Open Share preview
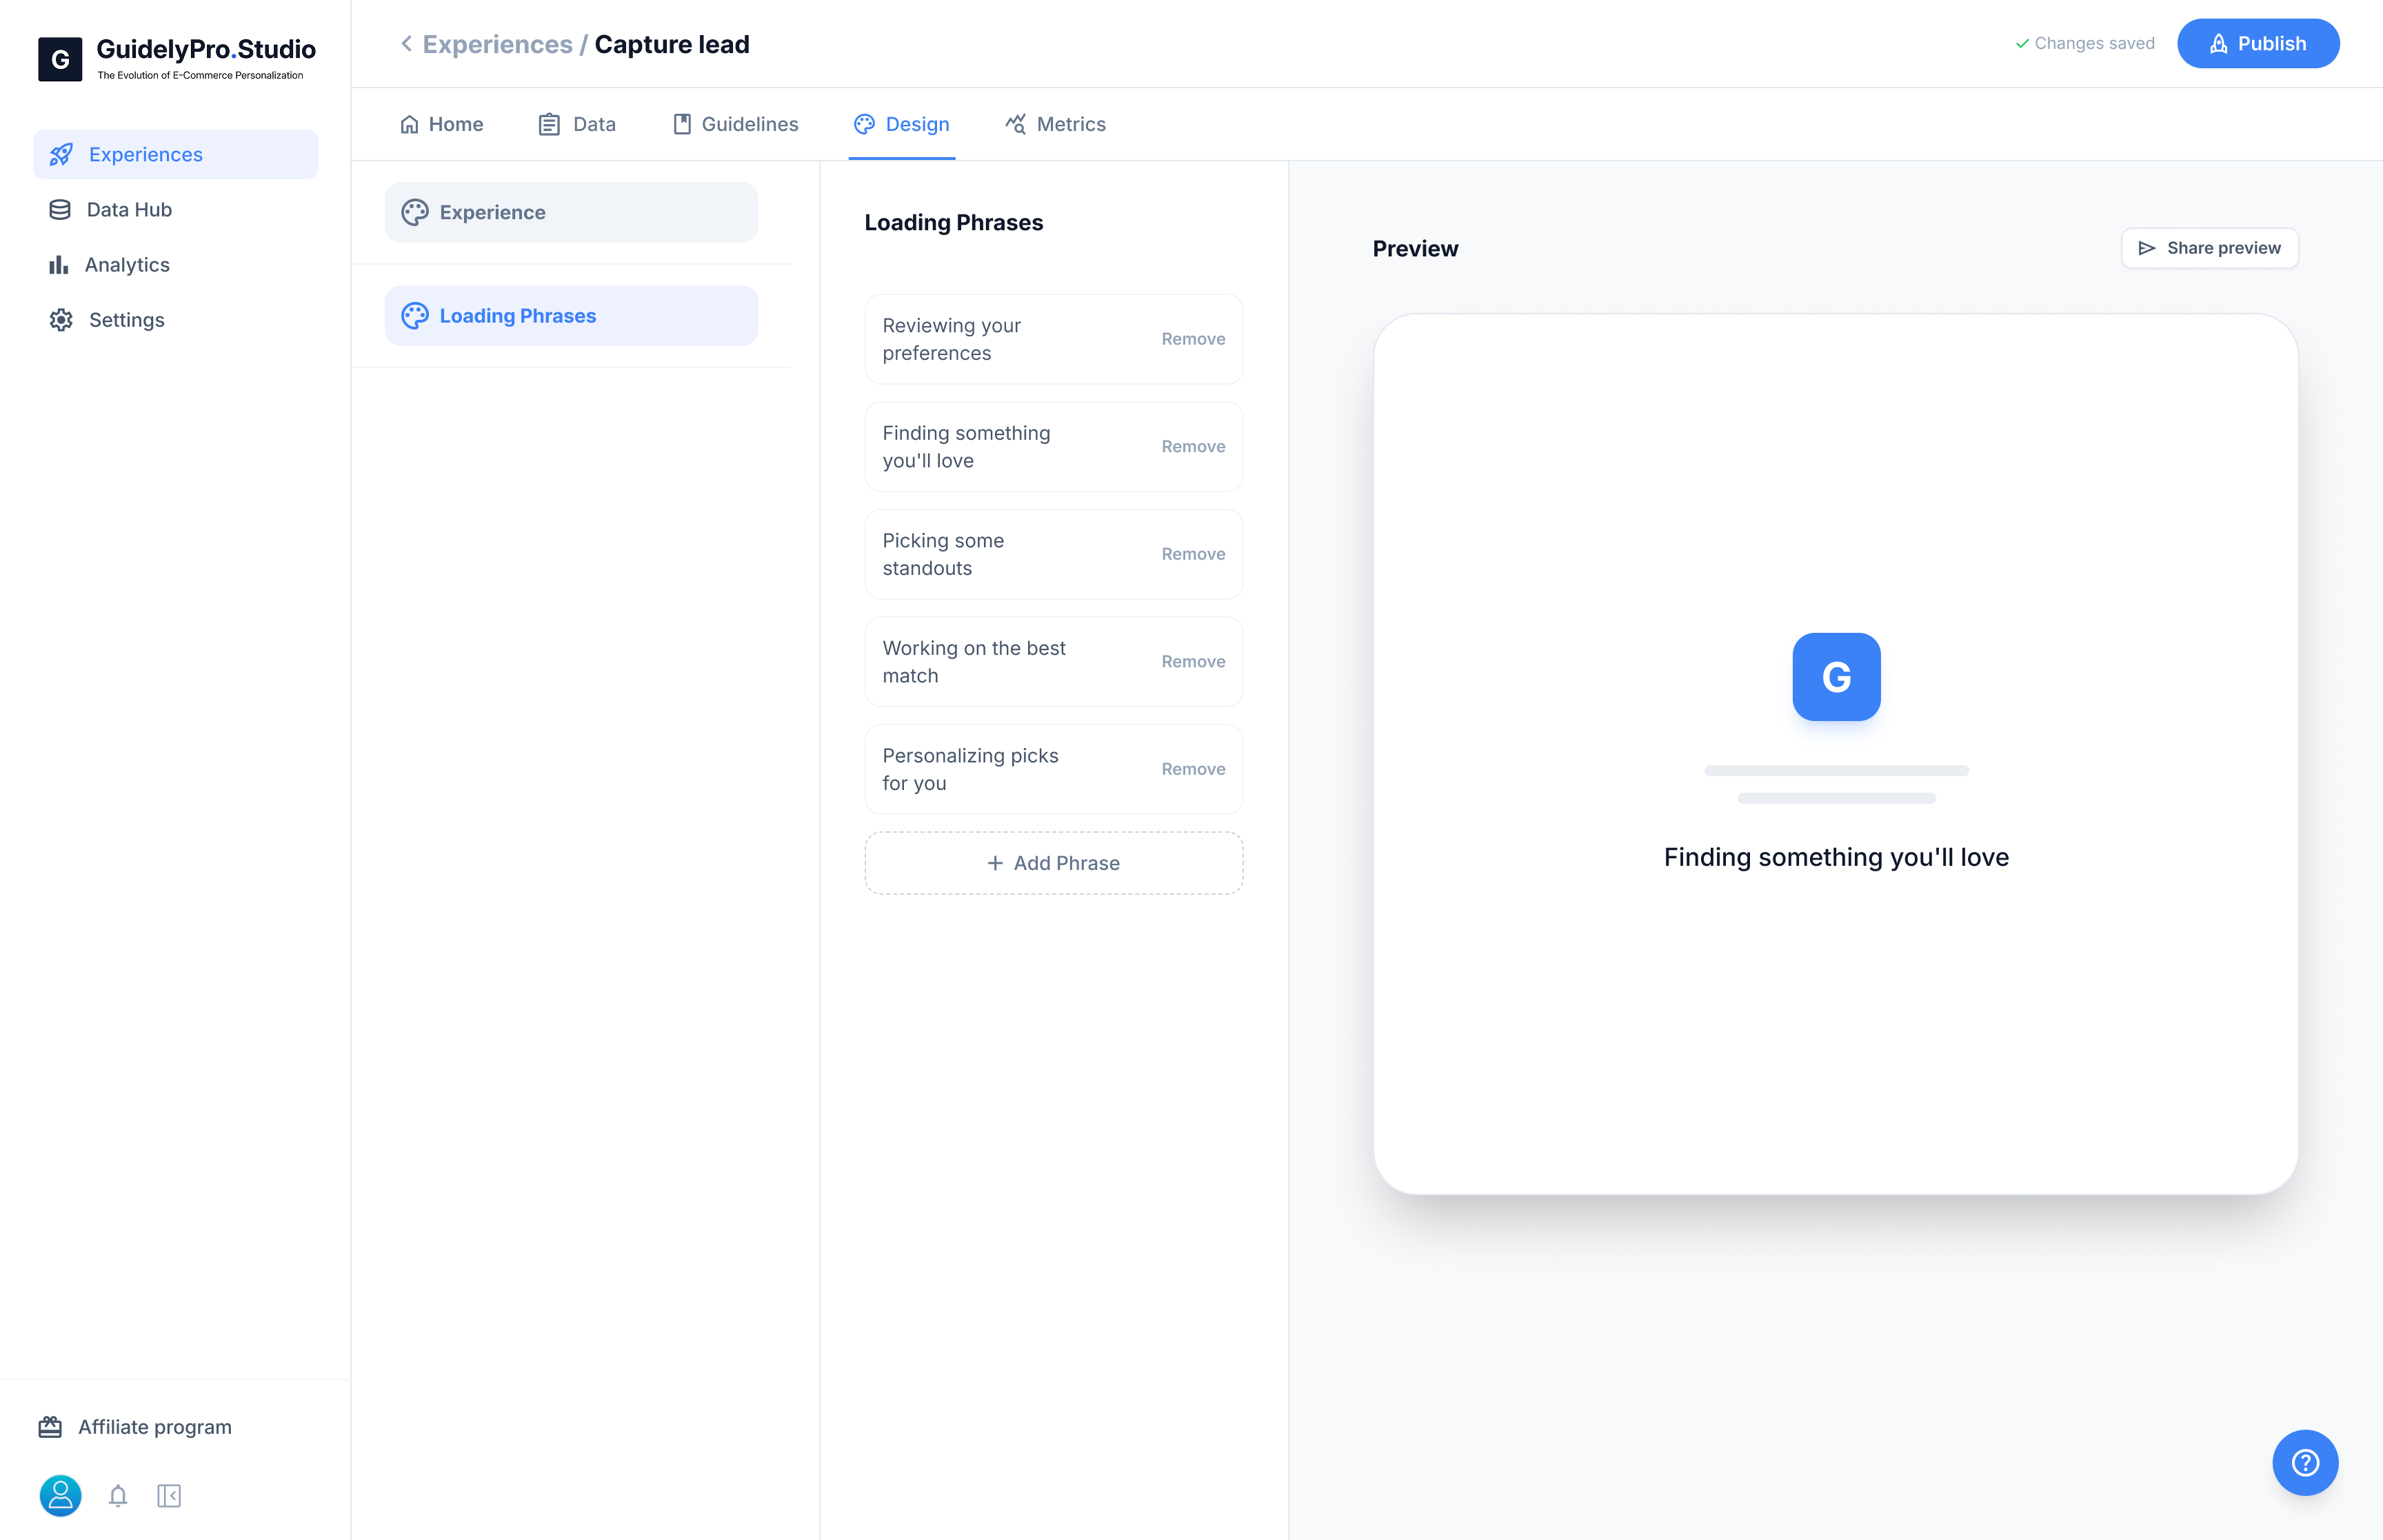This screenshot has height=1540, width=2383. point(2209,248)
